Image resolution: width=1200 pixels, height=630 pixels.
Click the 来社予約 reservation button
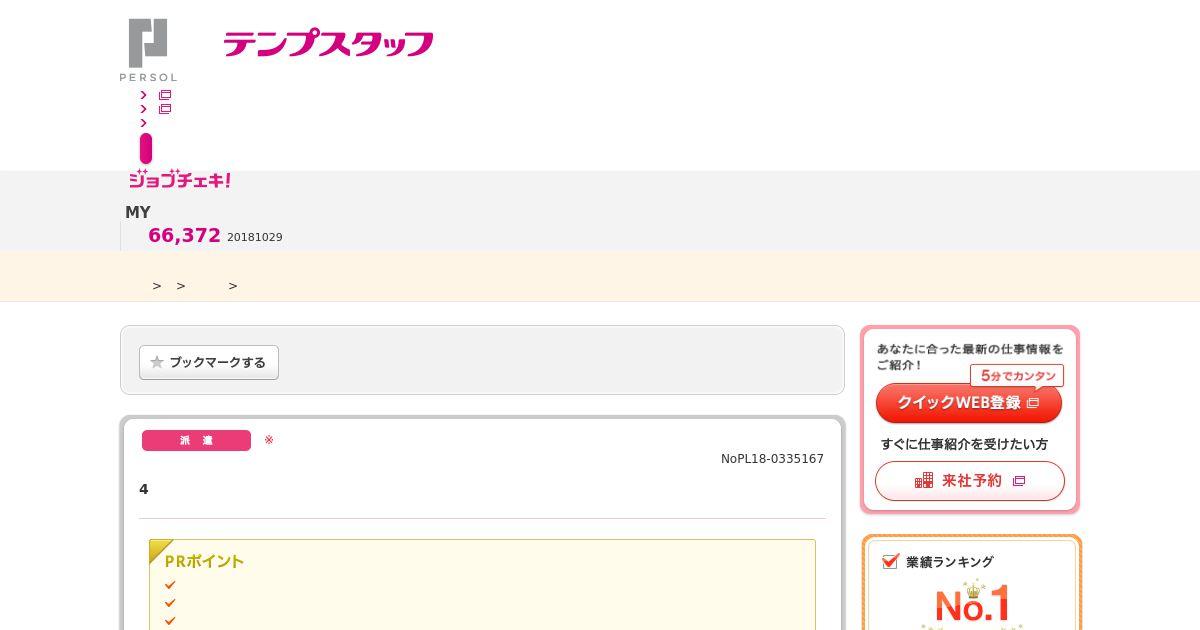pos(970,481)
